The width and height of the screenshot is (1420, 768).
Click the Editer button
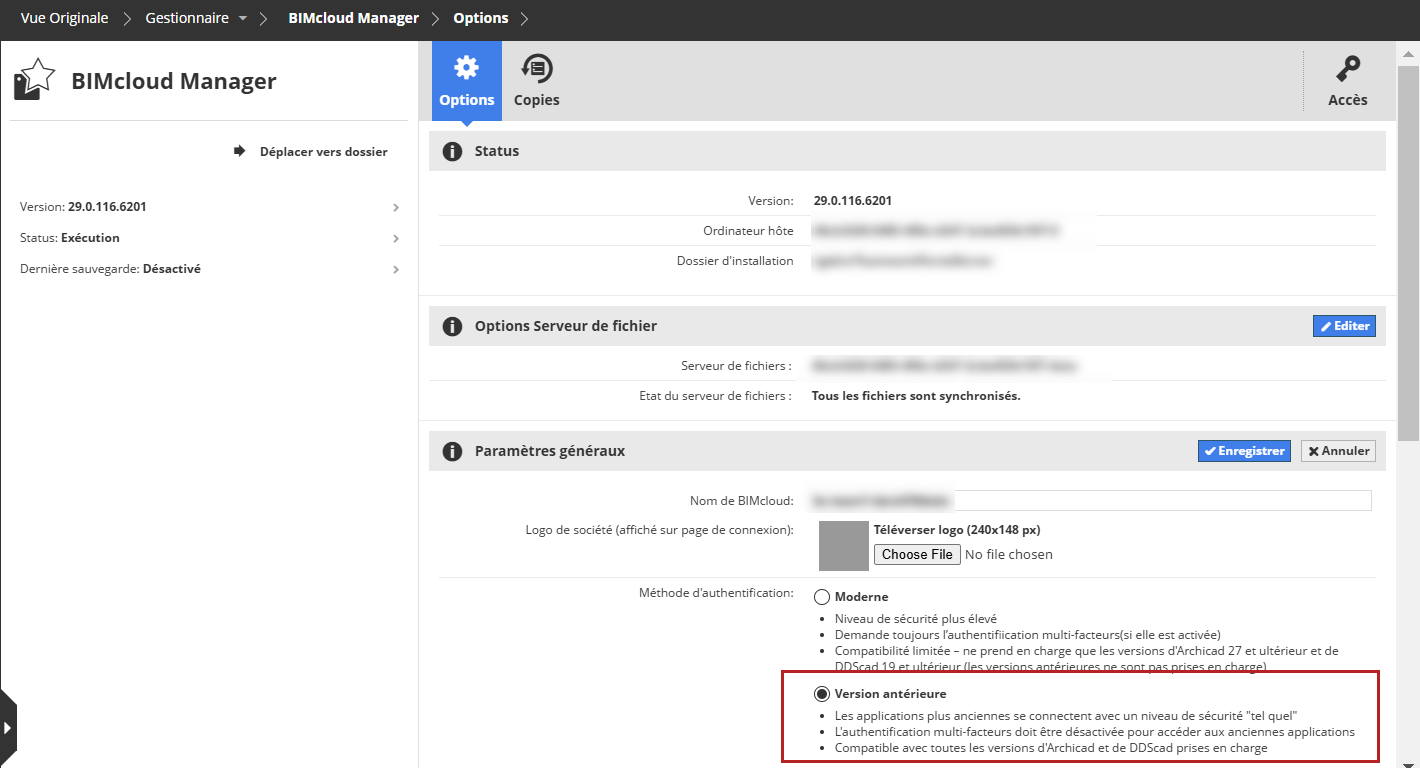(1344, 326)
